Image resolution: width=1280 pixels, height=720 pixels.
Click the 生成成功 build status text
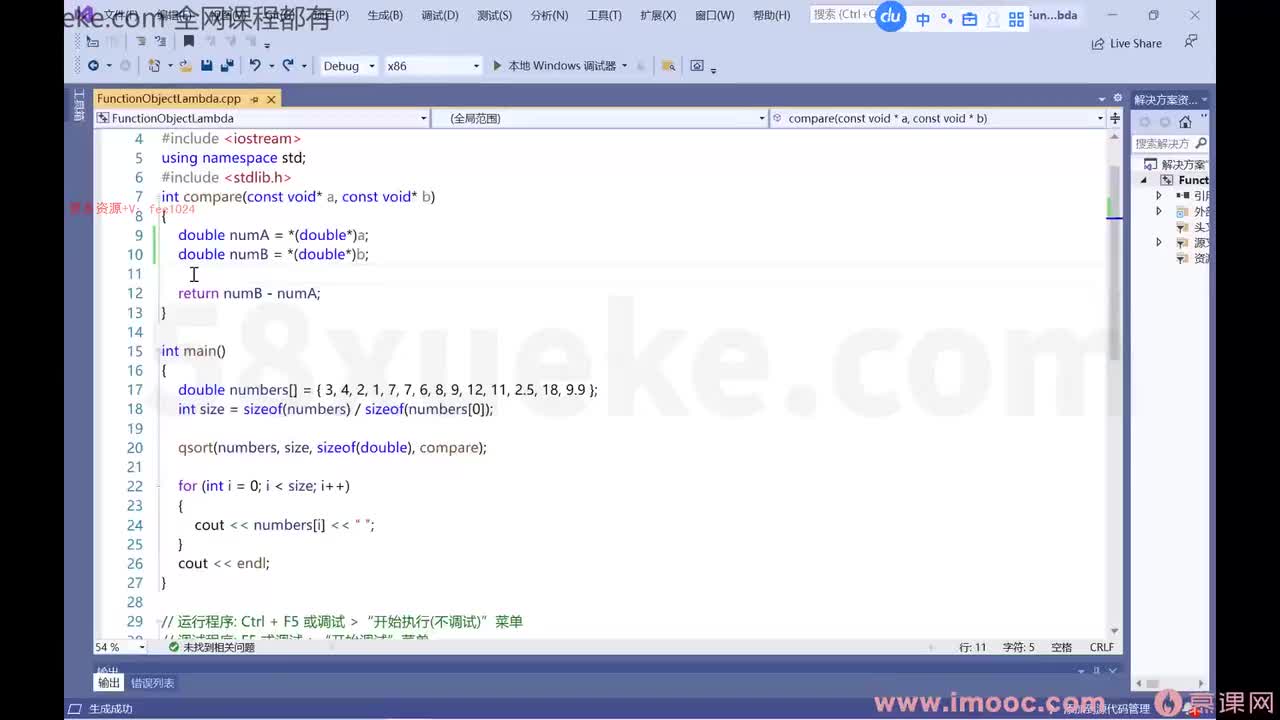click(110, 708)
